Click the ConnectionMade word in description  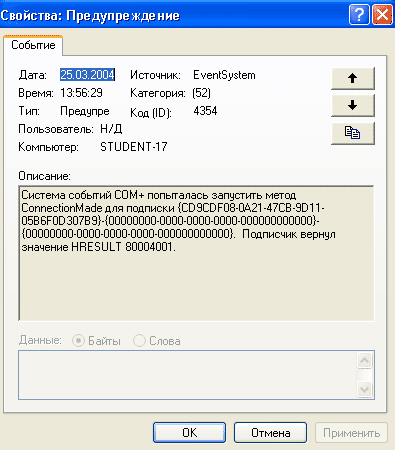click(x=62, y=208)
